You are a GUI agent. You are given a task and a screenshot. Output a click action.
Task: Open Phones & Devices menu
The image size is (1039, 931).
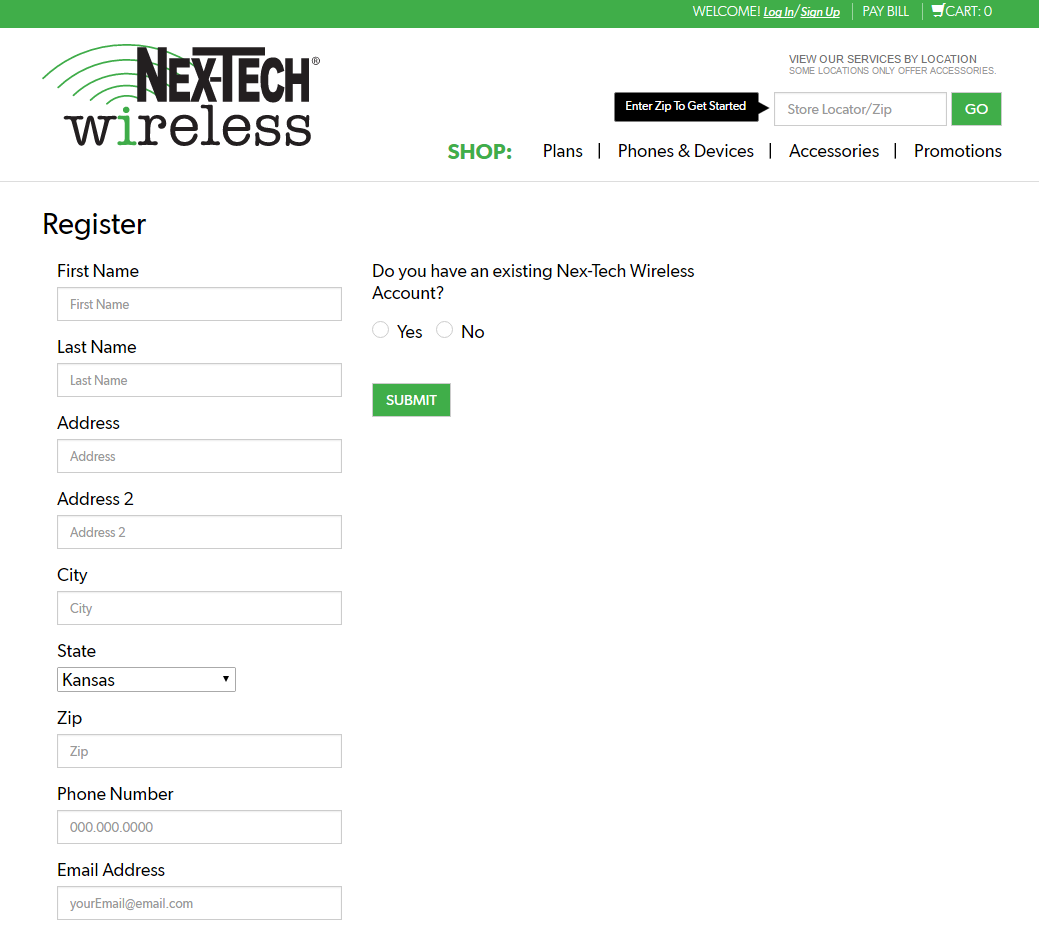point(686,151)
